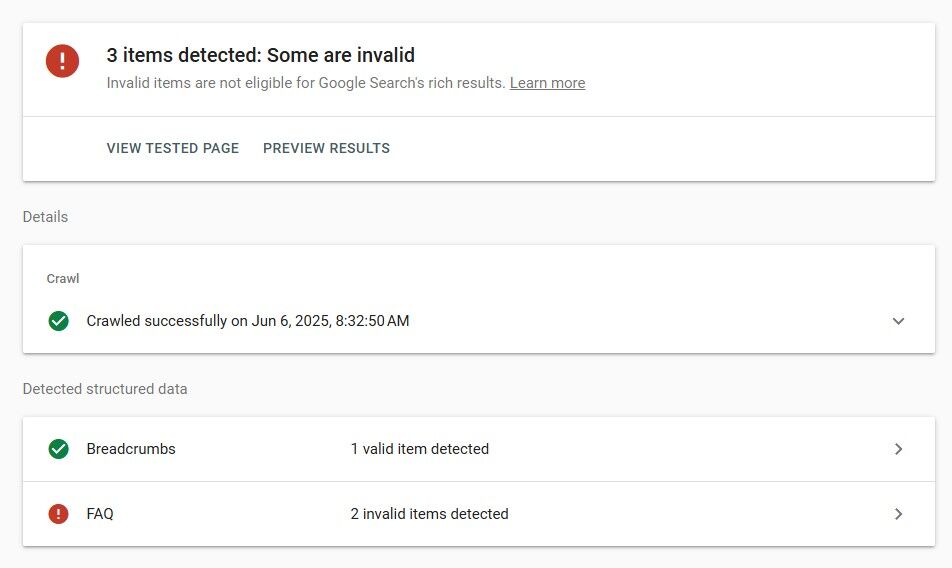Click the green checkmark in the Crawl card
The height and width of the screenshot is (568, 952).
(x=59, y=321)
